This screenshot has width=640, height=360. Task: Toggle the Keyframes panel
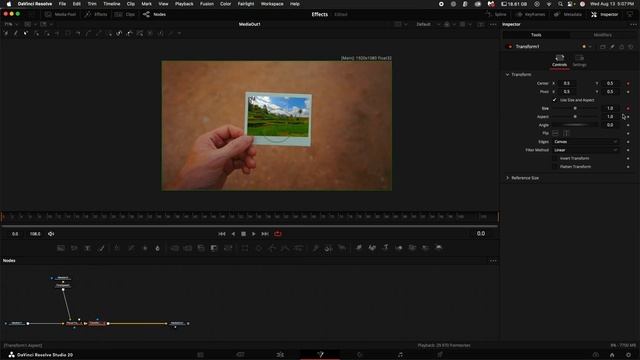tap(530, 14)
